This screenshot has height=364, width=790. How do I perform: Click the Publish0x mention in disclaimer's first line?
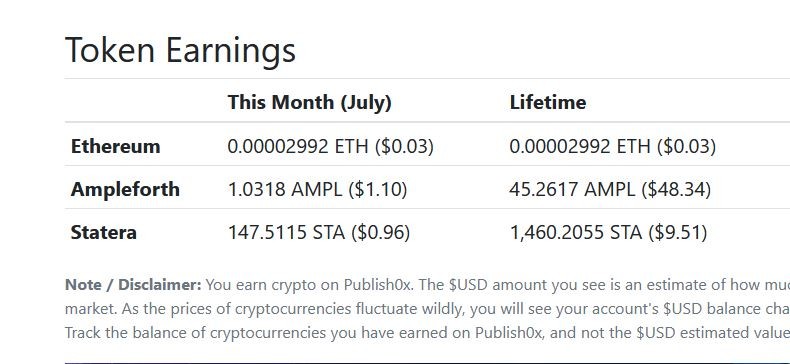tap(378, 285)
